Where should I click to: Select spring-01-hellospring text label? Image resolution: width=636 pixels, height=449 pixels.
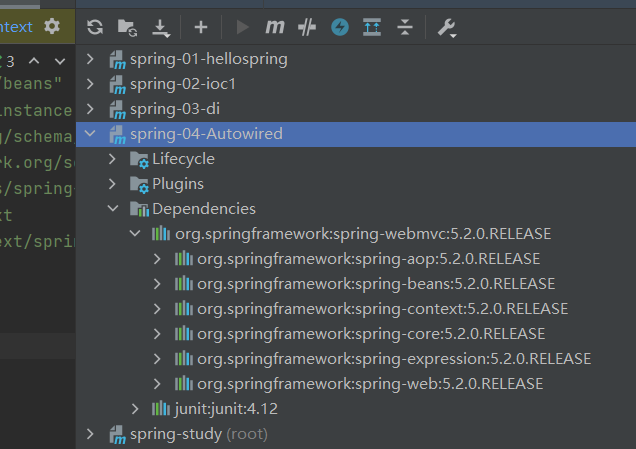pyautogui.click(x=209, y=59)
